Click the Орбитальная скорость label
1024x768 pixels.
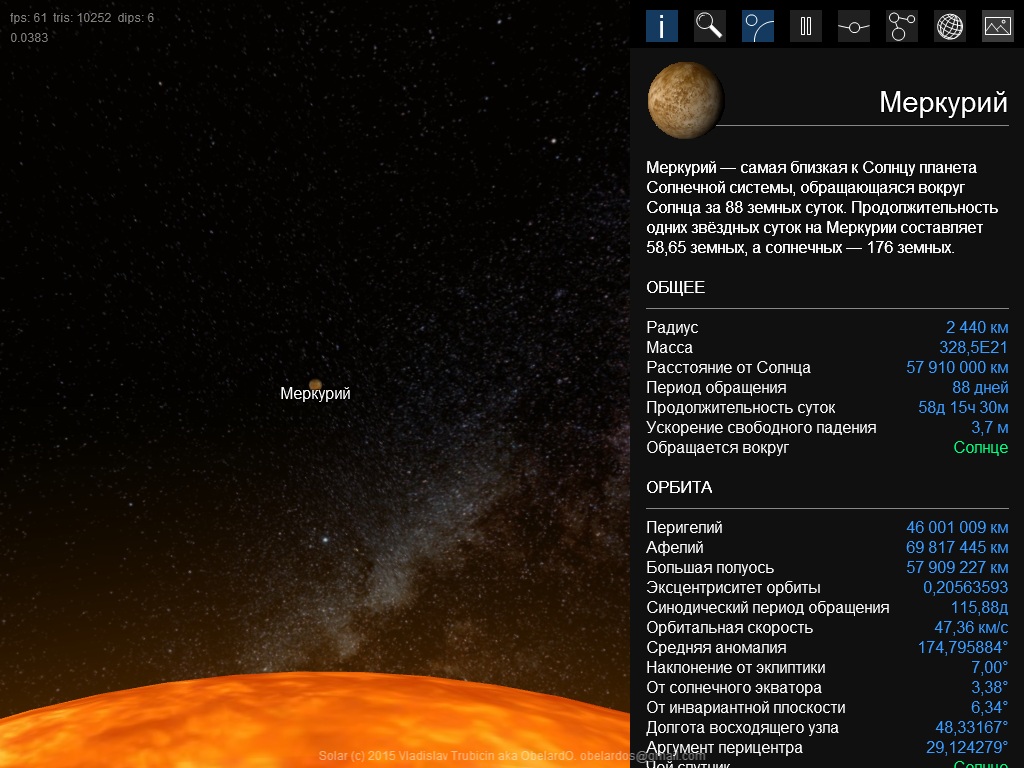click(729, 628)
